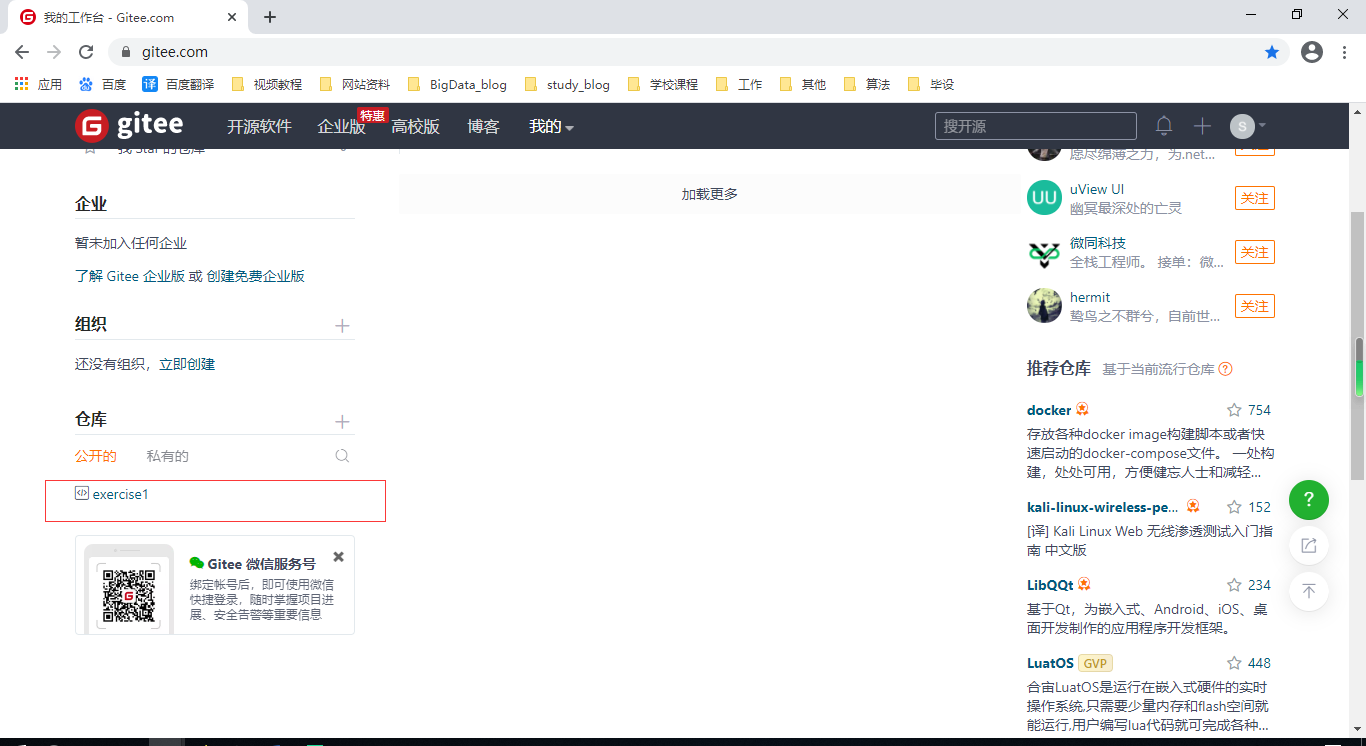Open the BigData_blog bookmark folder
This screenshot has height=746, width=1366.
(457, 84)
